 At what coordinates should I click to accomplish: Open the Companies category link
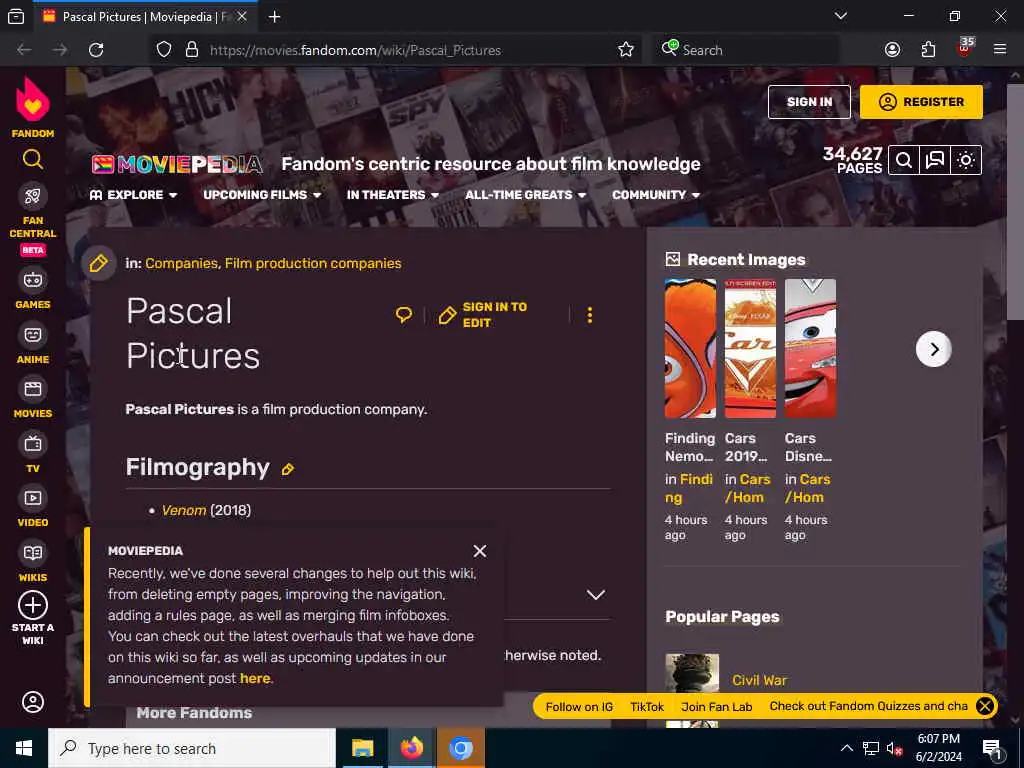pyautogui.click(x=181, y=263)
